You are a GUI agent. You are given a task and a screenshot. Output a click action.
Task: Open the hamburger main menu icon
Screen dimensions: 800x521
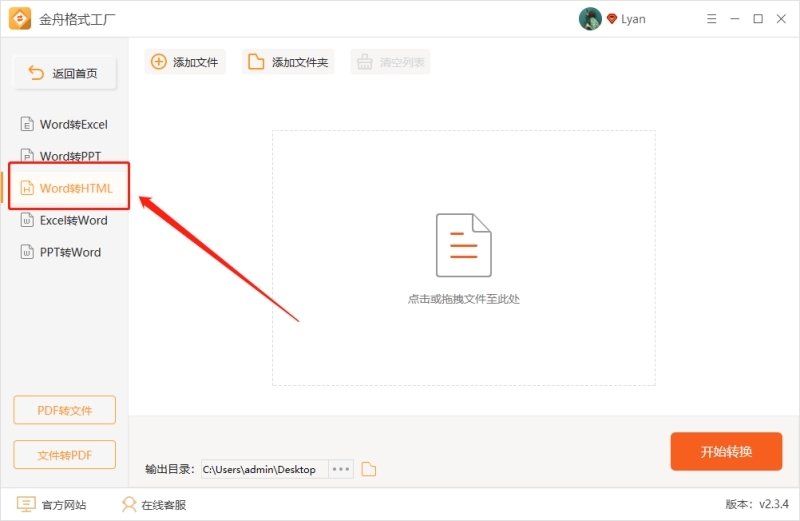click(x=711, y=19)
